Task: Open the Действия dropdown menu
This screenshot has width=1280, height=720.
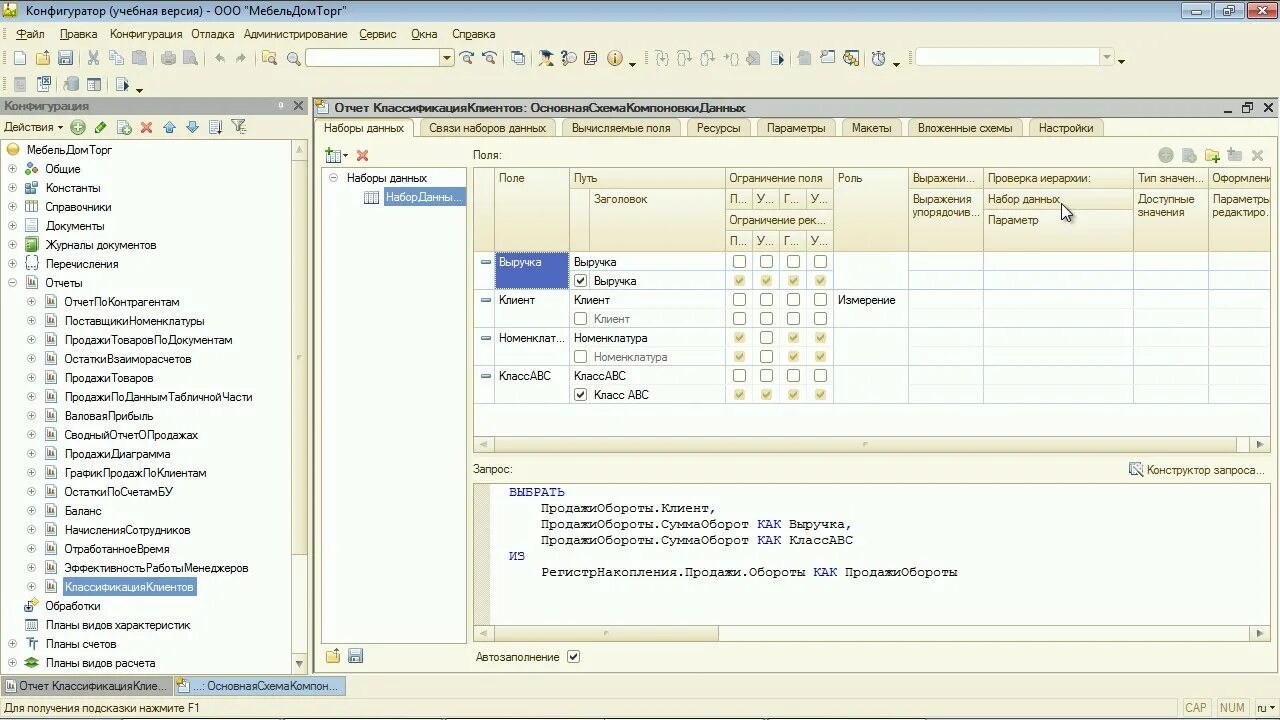Action: pyautogui.click(x=33, y=127)
